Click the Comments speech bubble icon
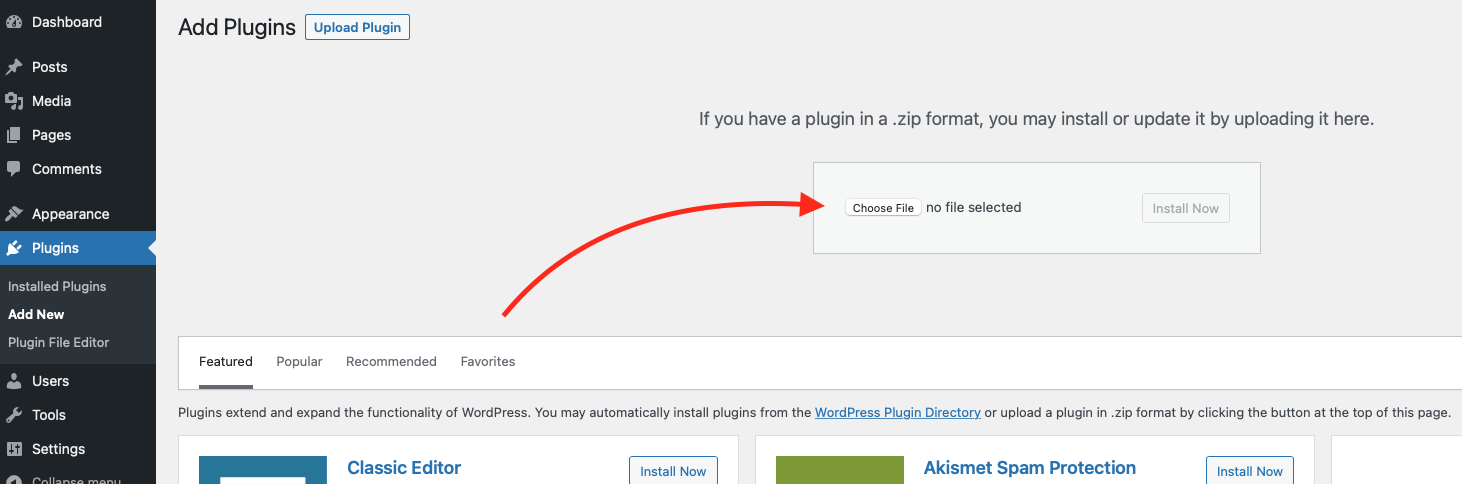This screenshot has height=484, width=1462. [x=14, y=169]
